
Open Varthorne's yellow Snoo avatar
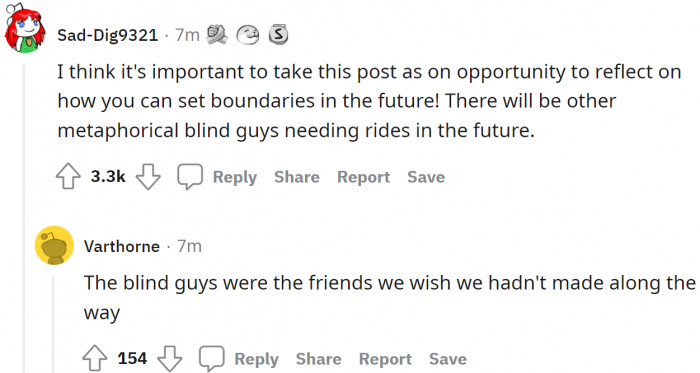click(x=54, y=245)
